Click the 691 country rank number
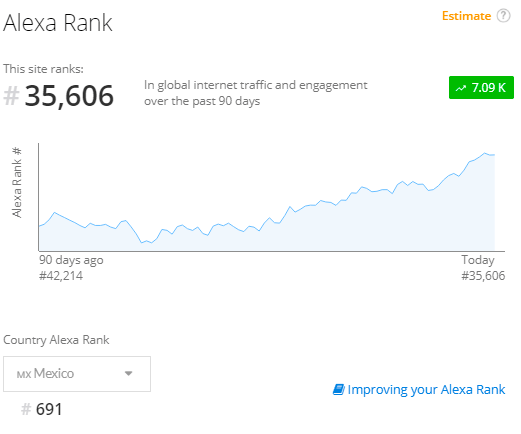The width and height of the screenshot is (521, 434). point(49,409)
